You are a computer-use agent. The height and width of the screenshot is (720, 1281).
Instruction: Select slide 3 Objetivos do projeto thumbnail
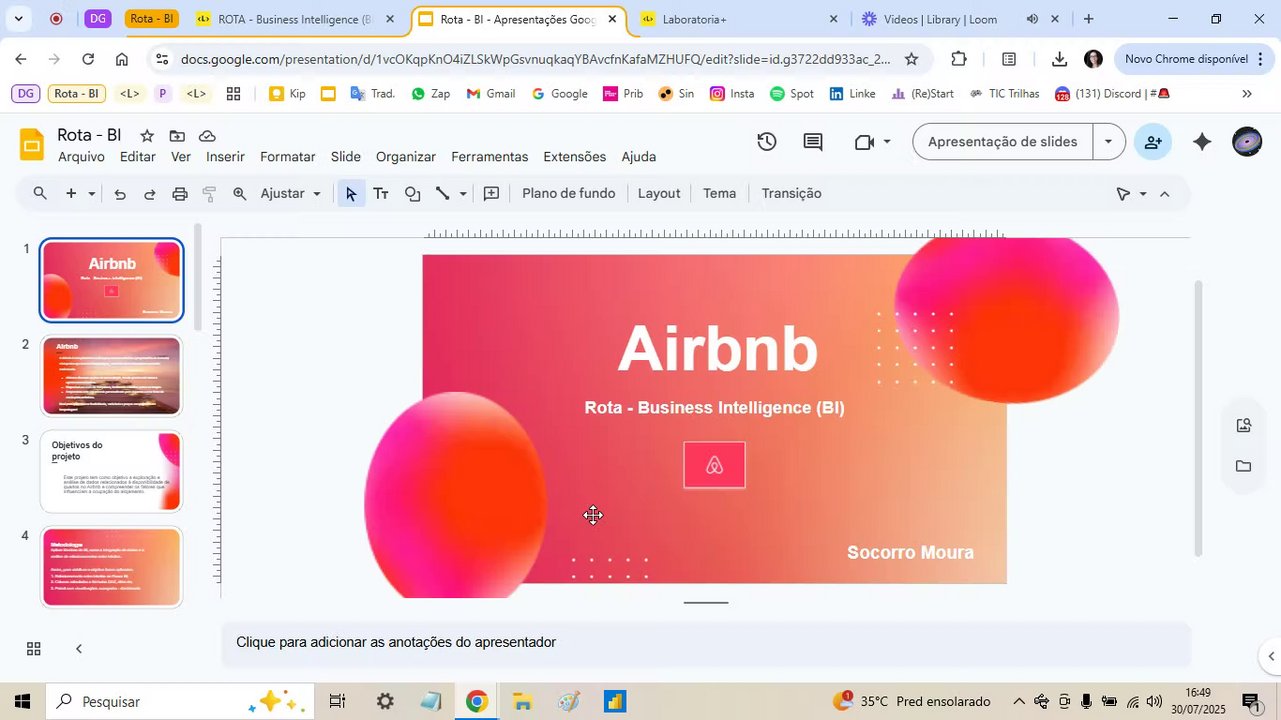tap(111, 472)
